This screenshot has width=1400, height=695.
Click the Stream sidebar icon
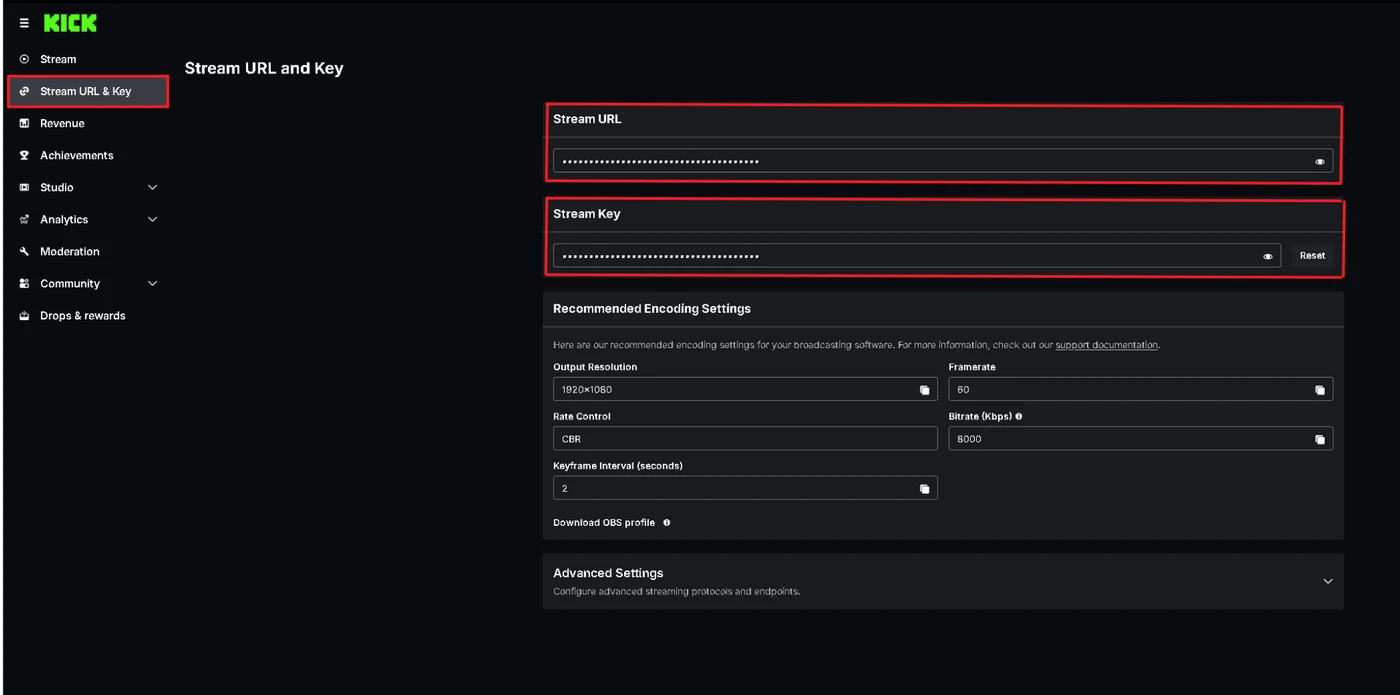pyautogui.click(x=24, y=59)
